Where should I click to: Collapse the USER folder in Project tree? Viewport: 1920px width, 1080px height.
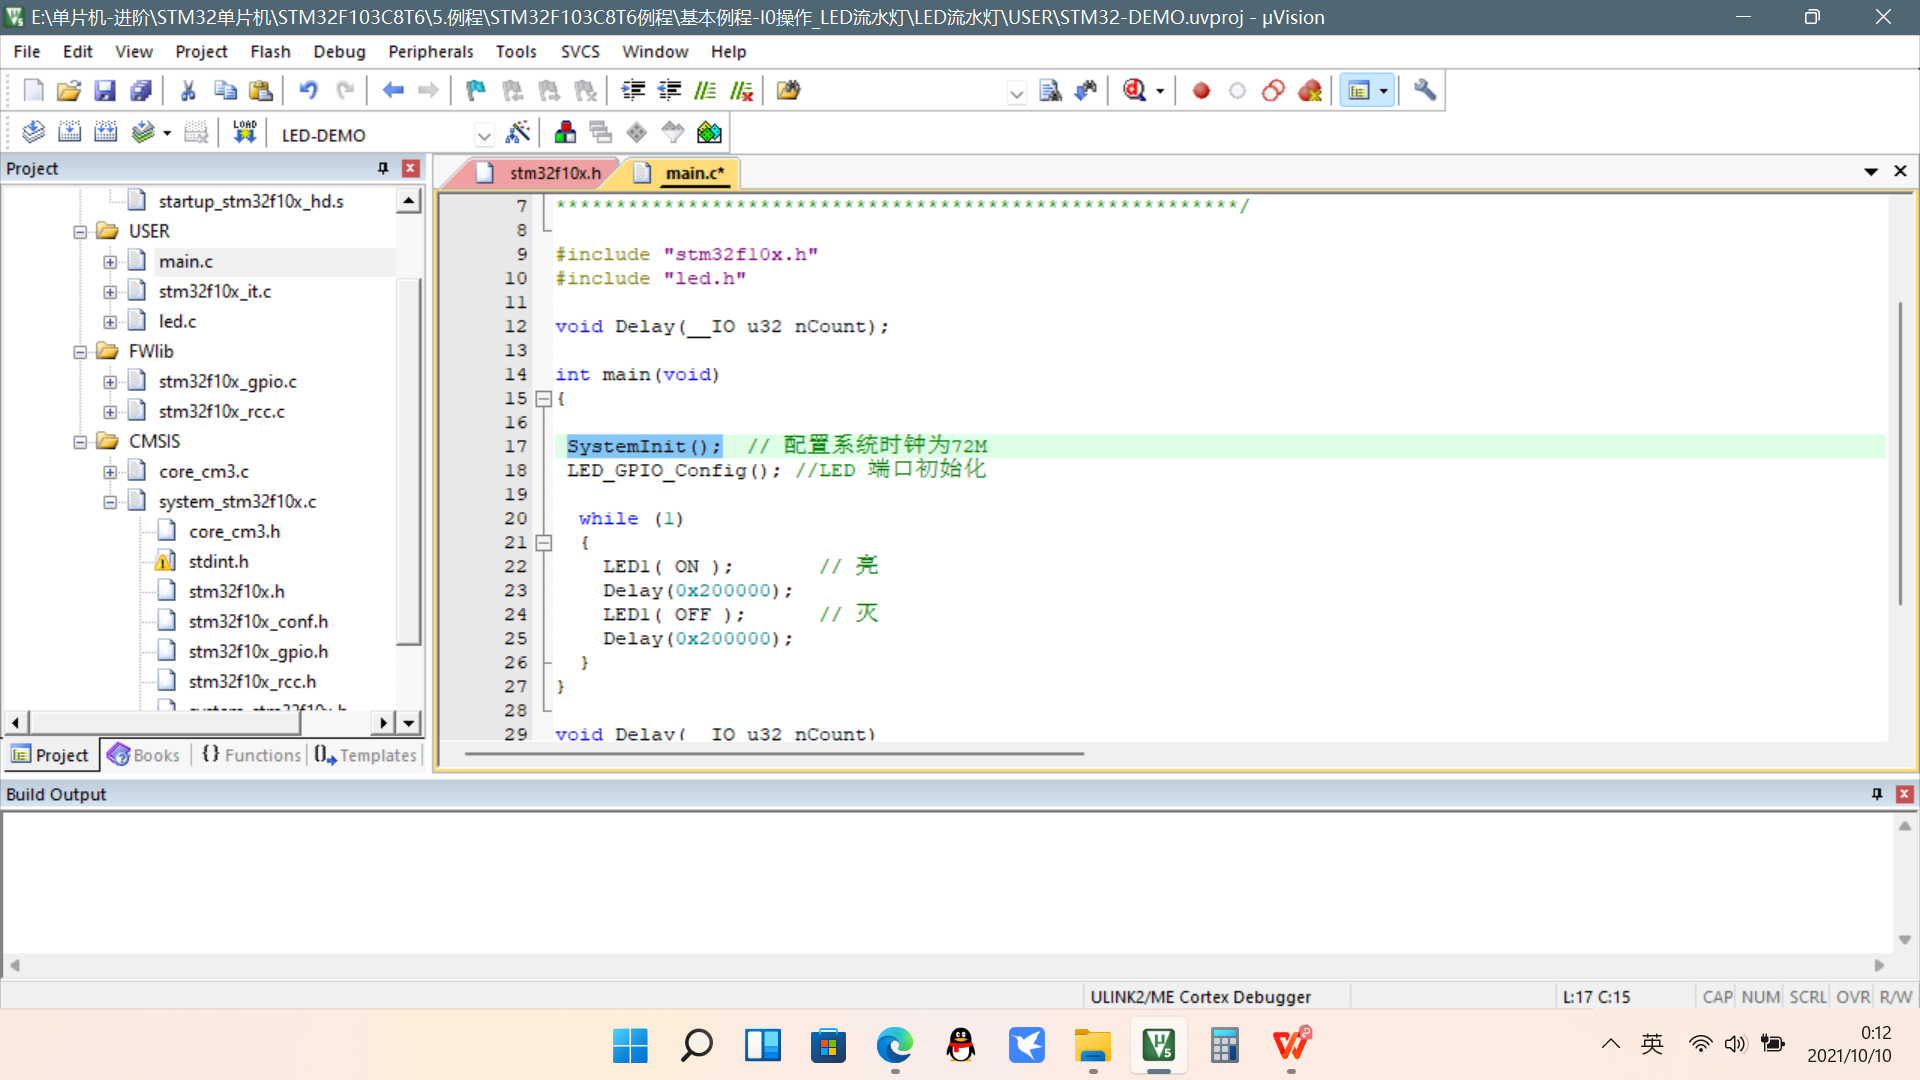click(81, 231)
